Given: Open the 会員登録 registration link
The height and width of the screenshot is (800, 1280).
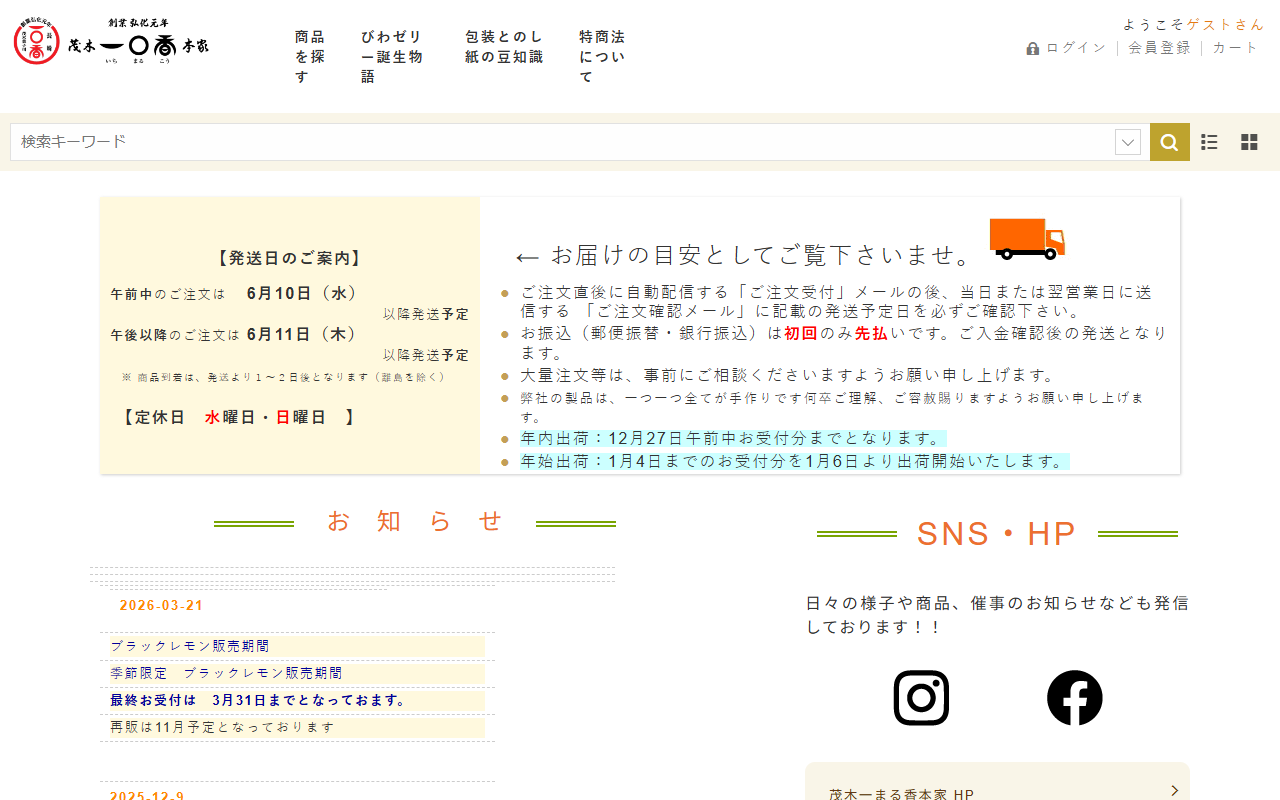Looking at the screenshot, I should [1160, 48].
